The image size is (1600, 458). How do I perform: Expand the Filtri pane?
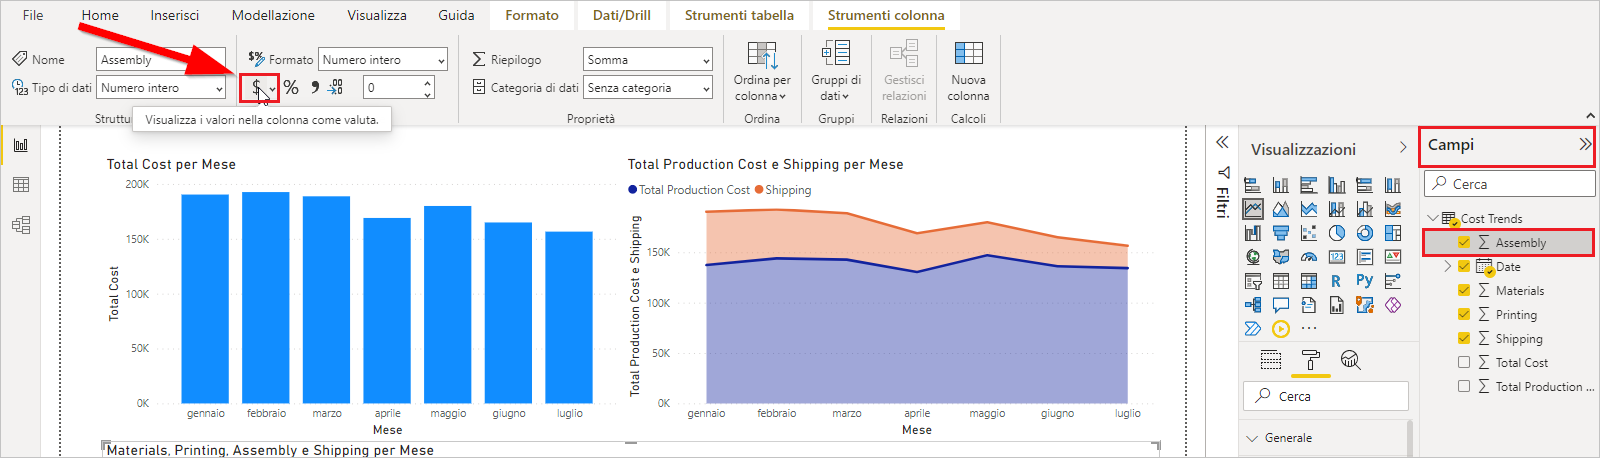point(1222,143)
